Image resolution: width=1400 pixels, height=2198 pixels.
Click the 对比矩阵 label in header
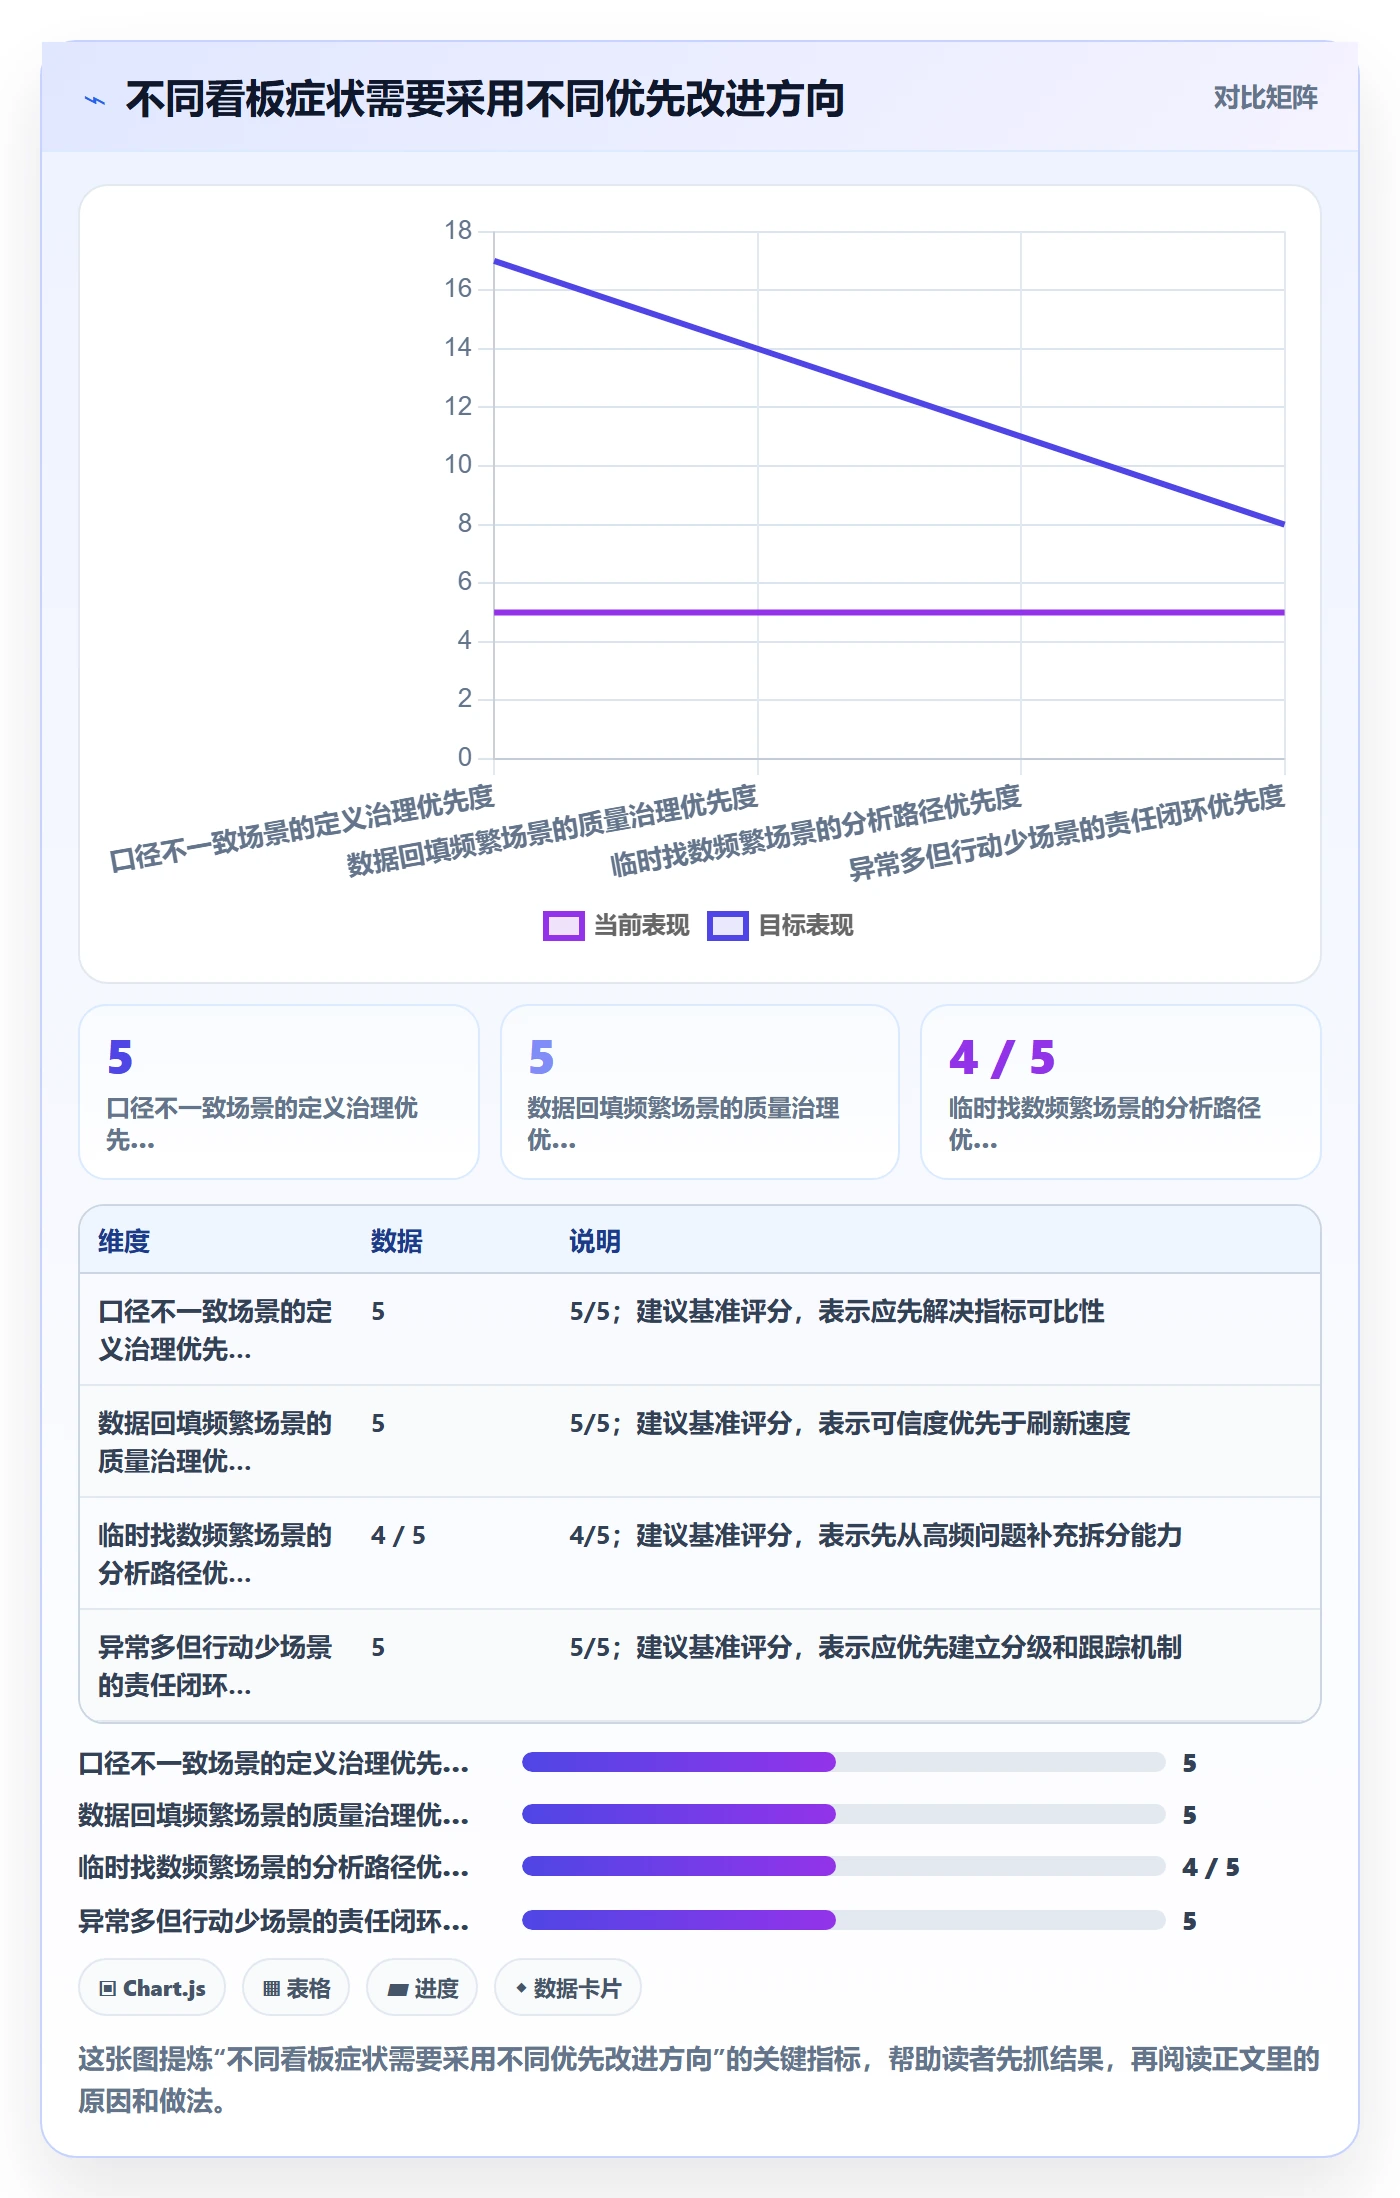click(x=1265, y=98)
